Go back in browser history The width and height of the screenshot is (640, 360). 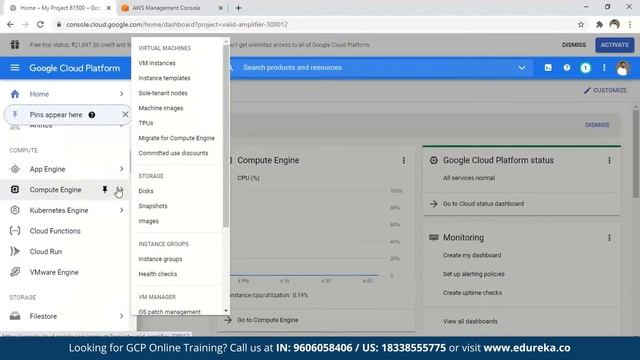pyautogui.click(x=10, y=24)
